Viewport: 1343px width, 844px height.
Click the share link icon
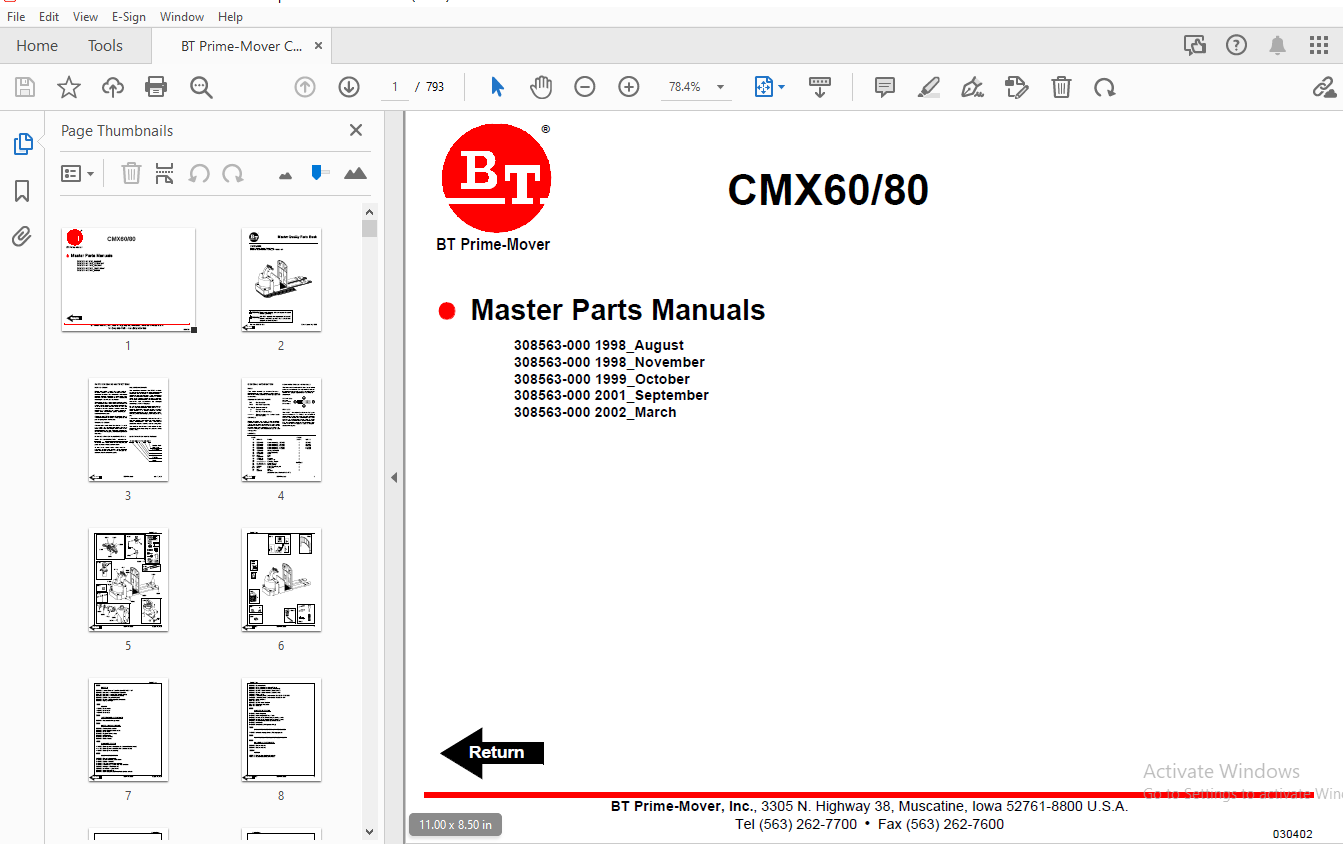click(1324, 88)
